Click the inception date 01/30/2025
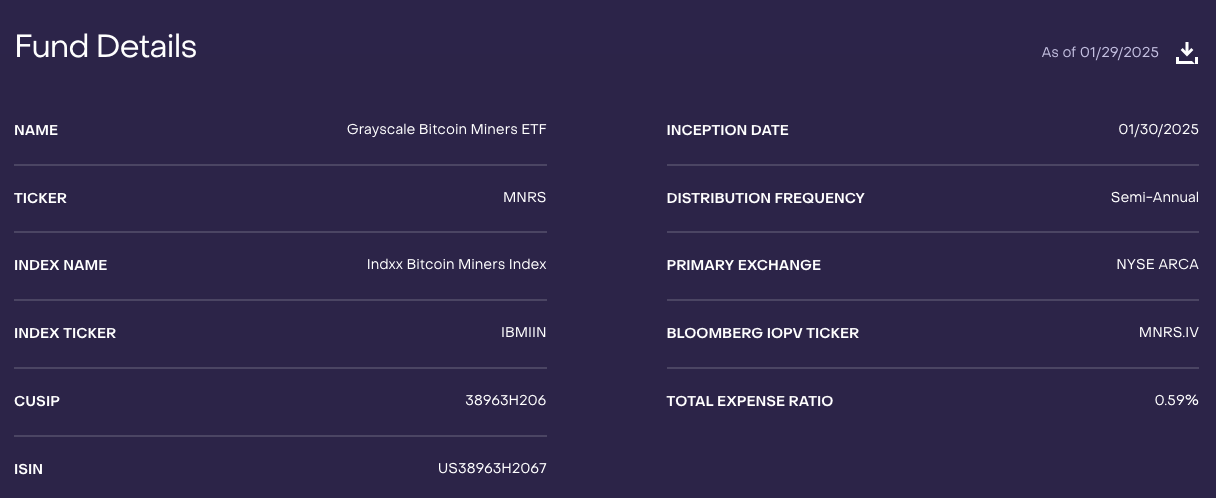The image size is (1216, 498). (x=1158, y=129)
